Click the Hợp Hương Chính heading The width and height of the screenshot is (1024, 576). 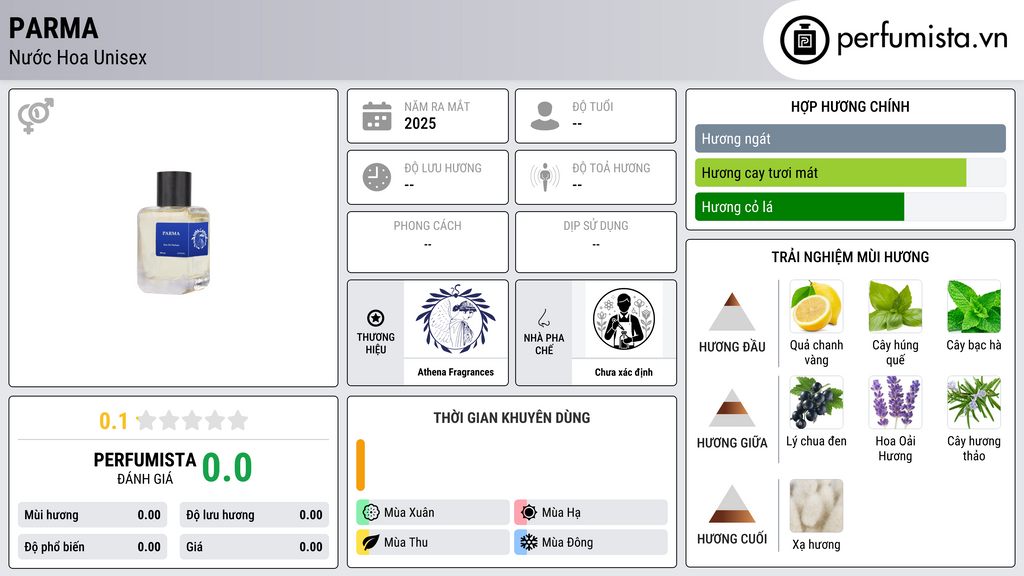click(850, 106)
